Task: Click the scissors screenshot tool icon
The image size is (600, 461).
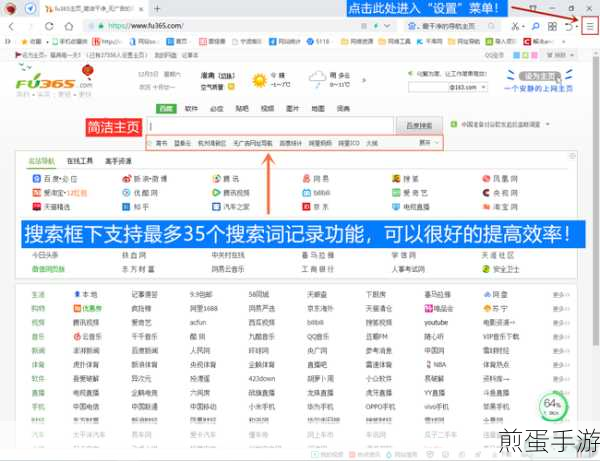Action: 515,26
